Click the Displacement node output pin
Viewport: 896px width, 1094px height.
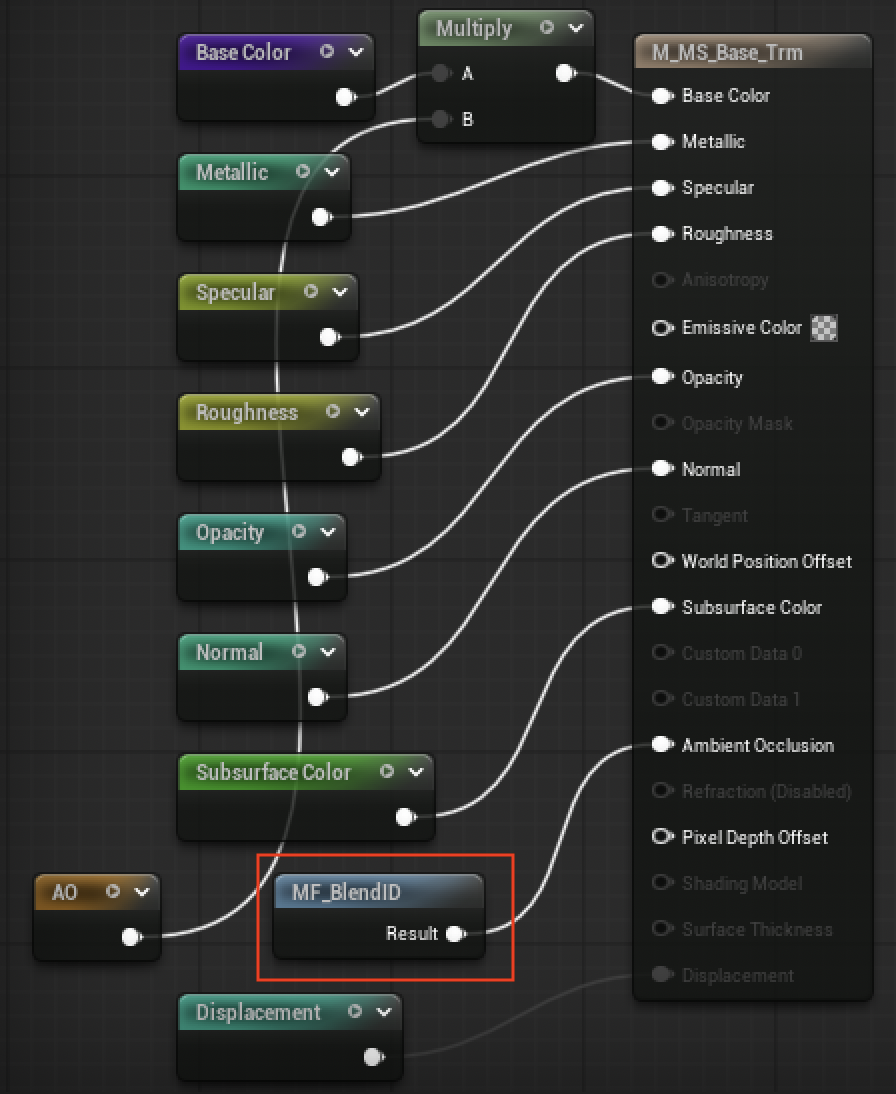tap(374, 1057)
